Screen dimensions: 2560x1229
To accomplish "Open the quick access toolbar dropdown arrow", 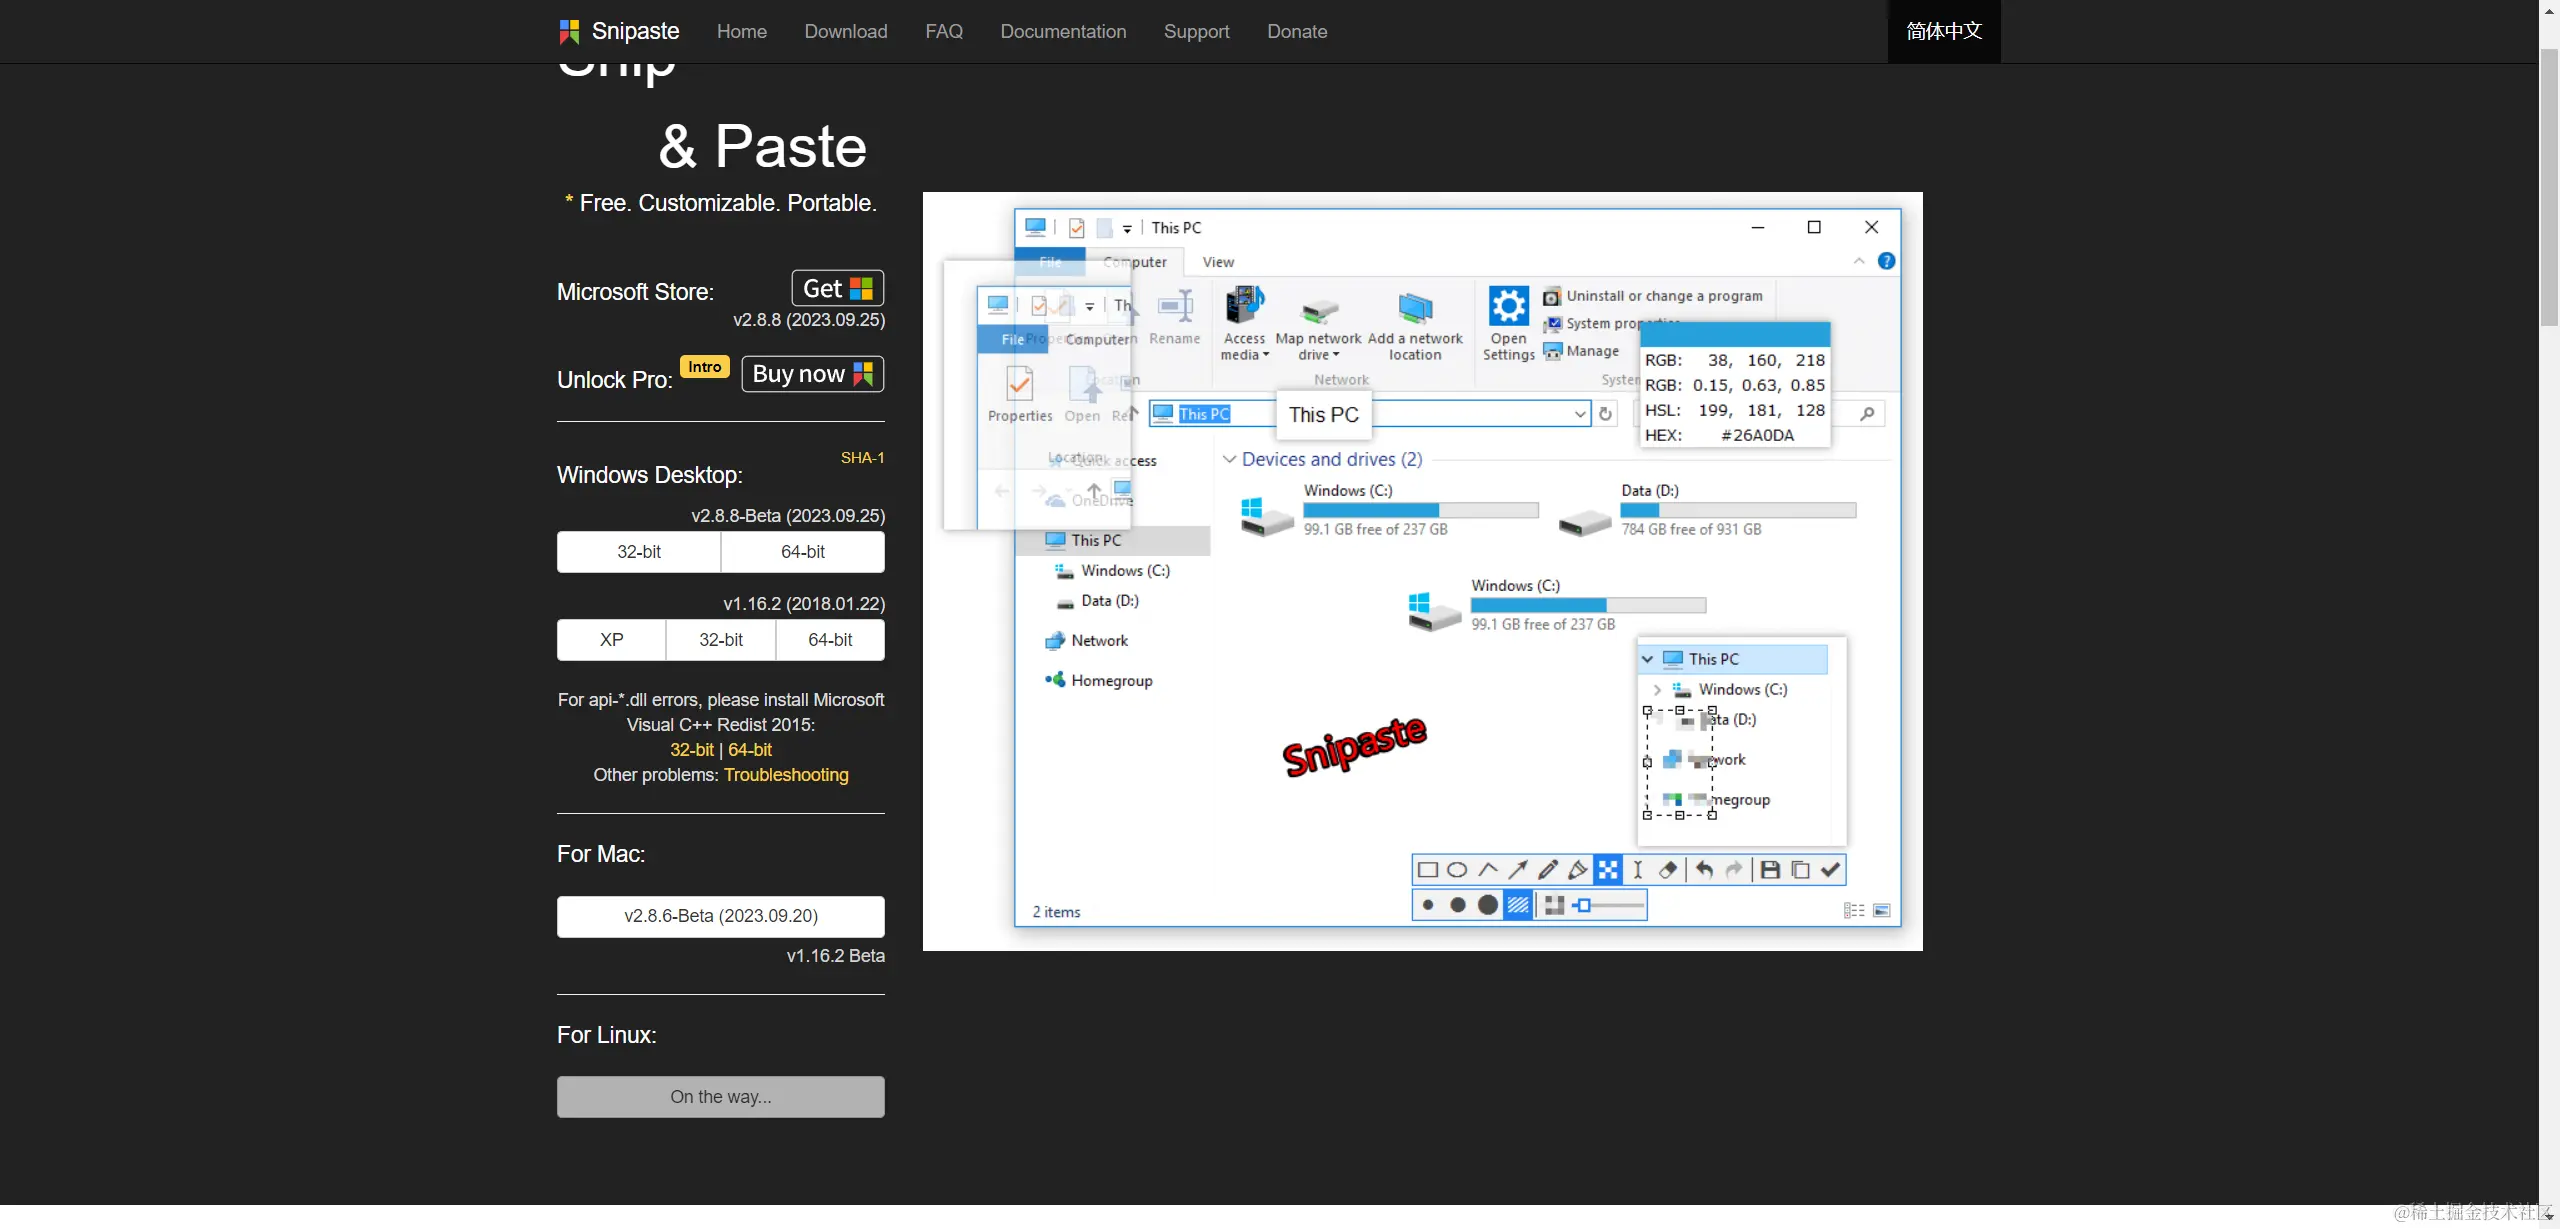I will (x=1127, y=229).
